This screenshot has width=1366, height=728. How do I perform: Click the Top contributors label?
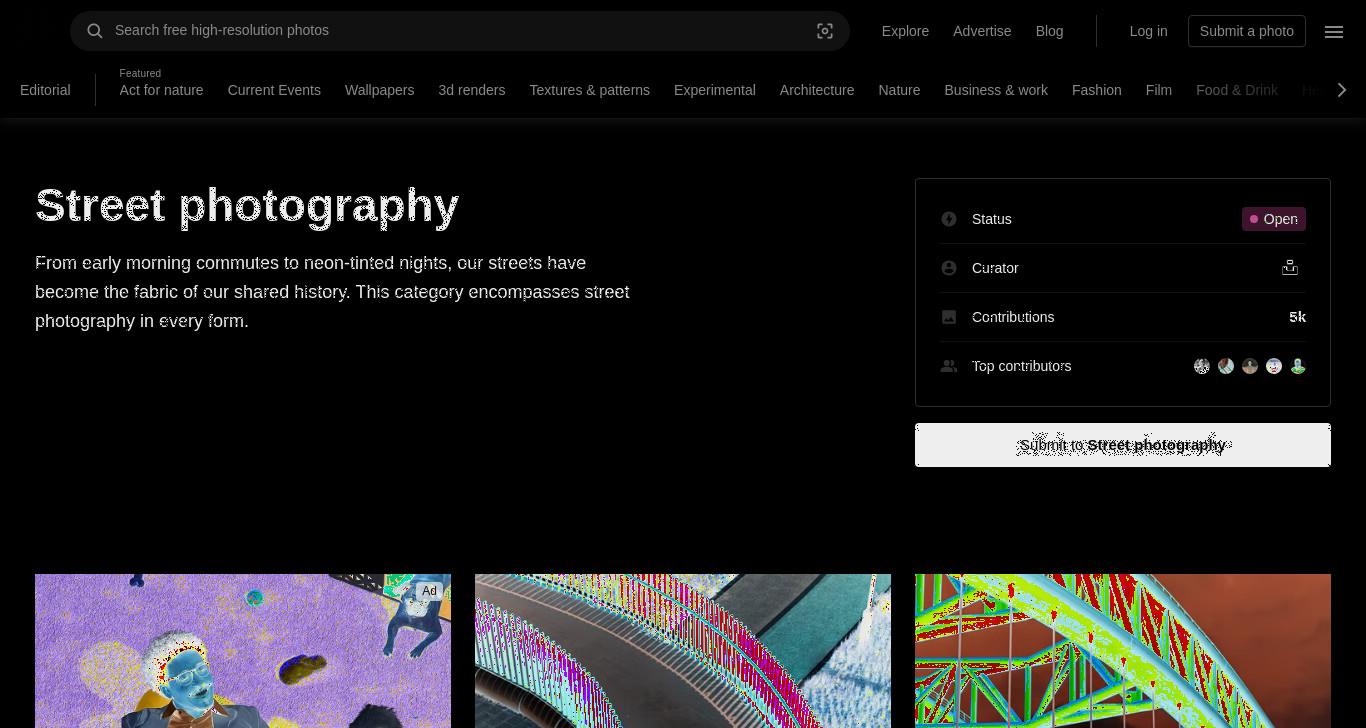[x=1021, y=366]
